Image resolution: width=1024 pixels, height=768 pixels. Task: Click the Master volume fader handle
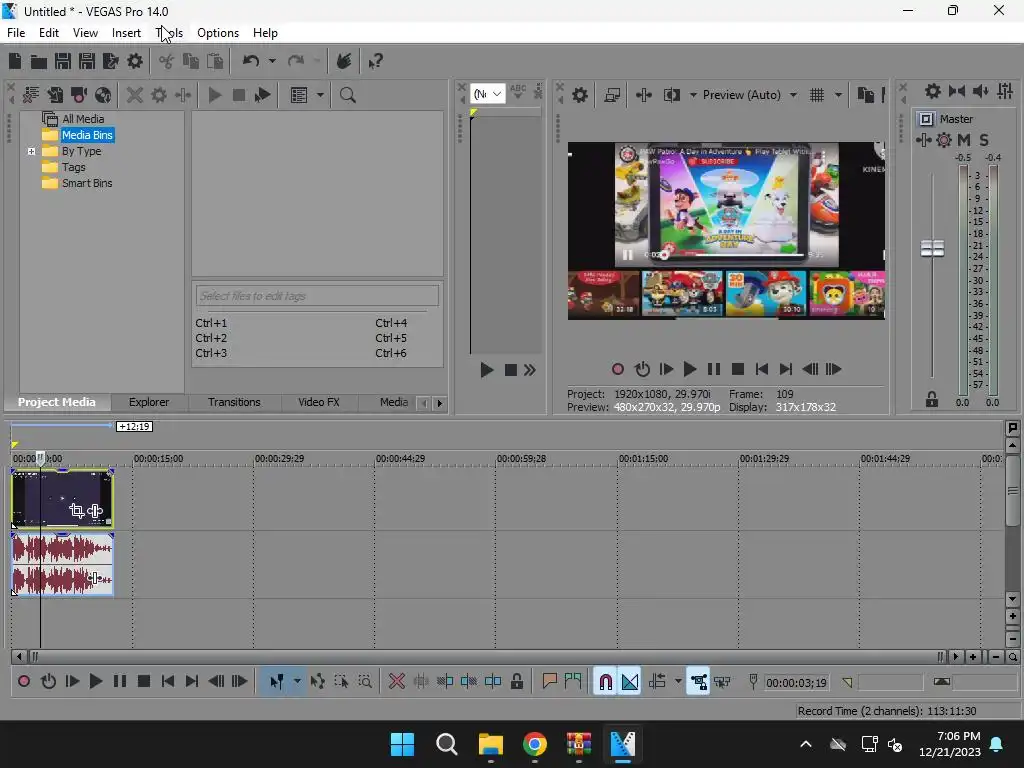[932, 248]
